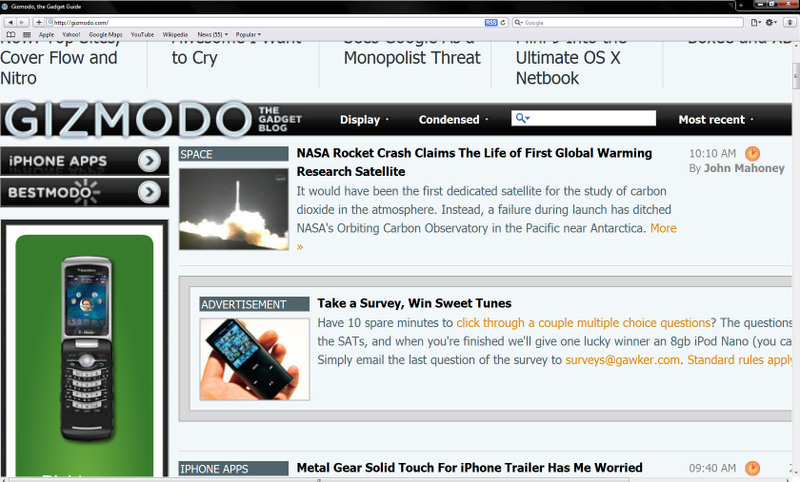Open the Standard rules apply link
The image size is (800, 482).
pos(740,360)
